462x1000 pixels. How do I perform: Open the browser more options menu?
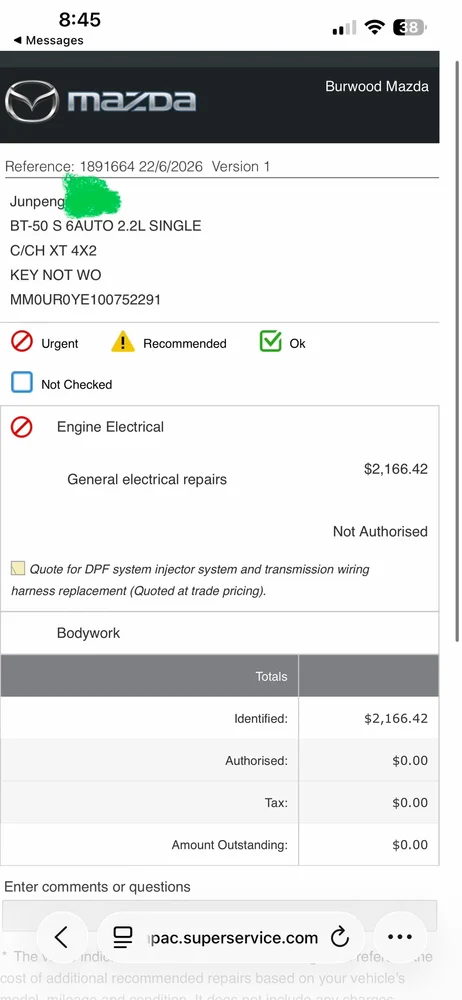400,937
